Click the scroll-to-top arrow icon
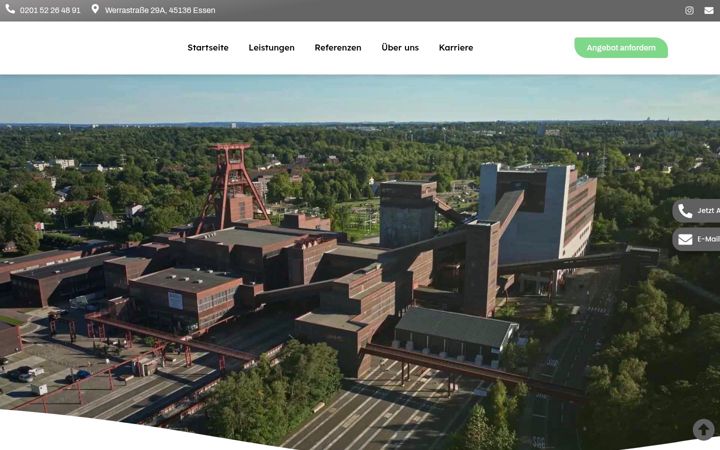Image resolution: width=720 pixels, height=450 pixels. (x=703, y=430)
